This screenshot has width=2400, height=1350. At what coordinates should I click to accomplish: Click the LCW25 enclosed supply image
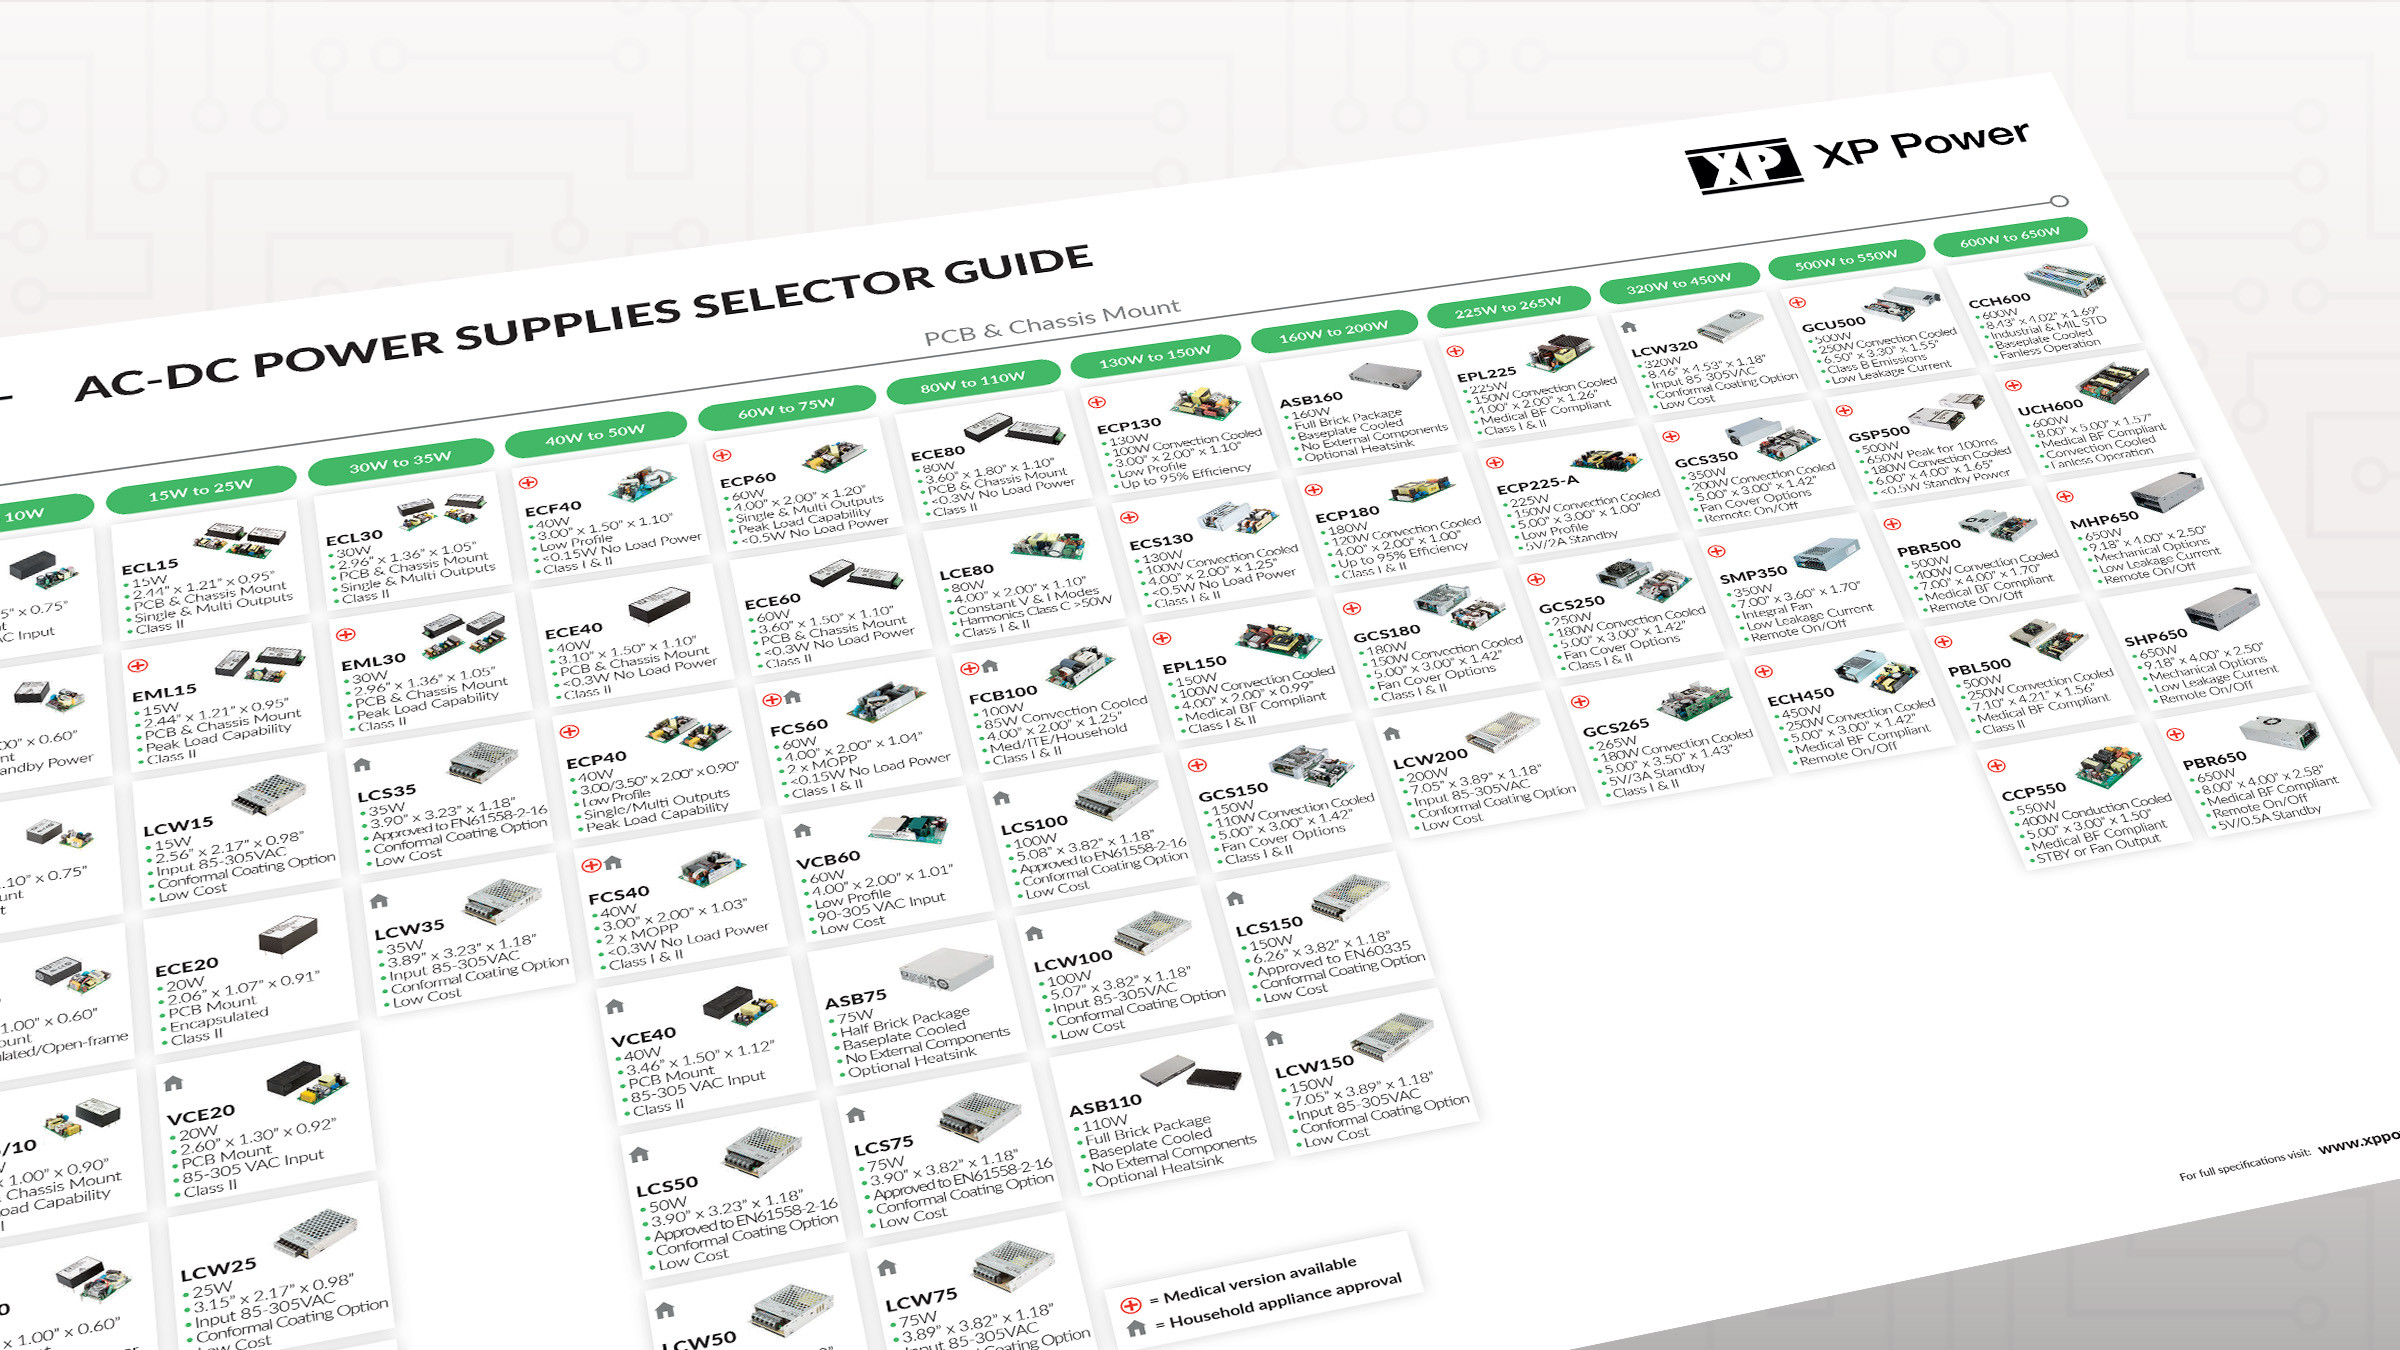pyautogui.click(x=316, y=1232)
